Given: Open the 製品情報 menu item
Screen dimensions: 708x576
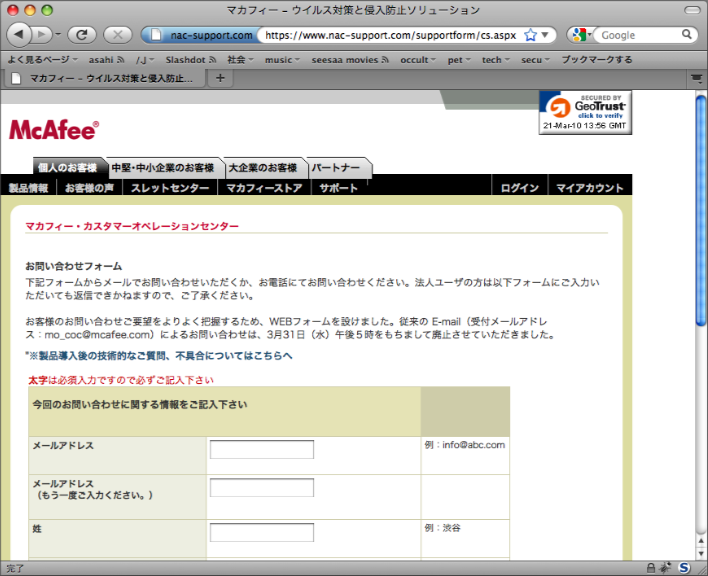Looking at the screenshot, I should [28, 188].
